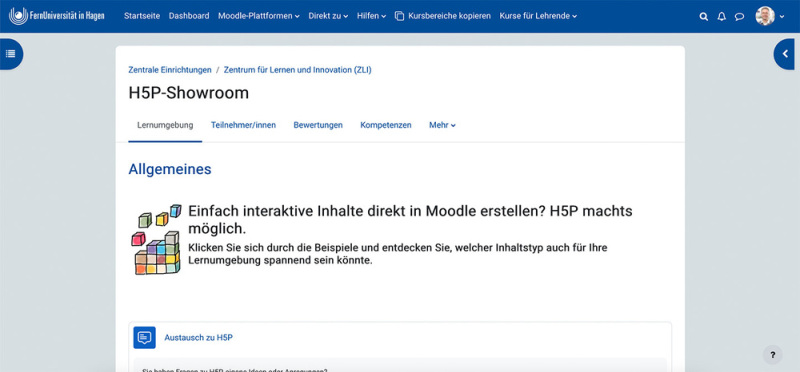This screenshot has width=800, height=372.
Task: Expand the Mehr tab dropdown
Action: [442, 125]
